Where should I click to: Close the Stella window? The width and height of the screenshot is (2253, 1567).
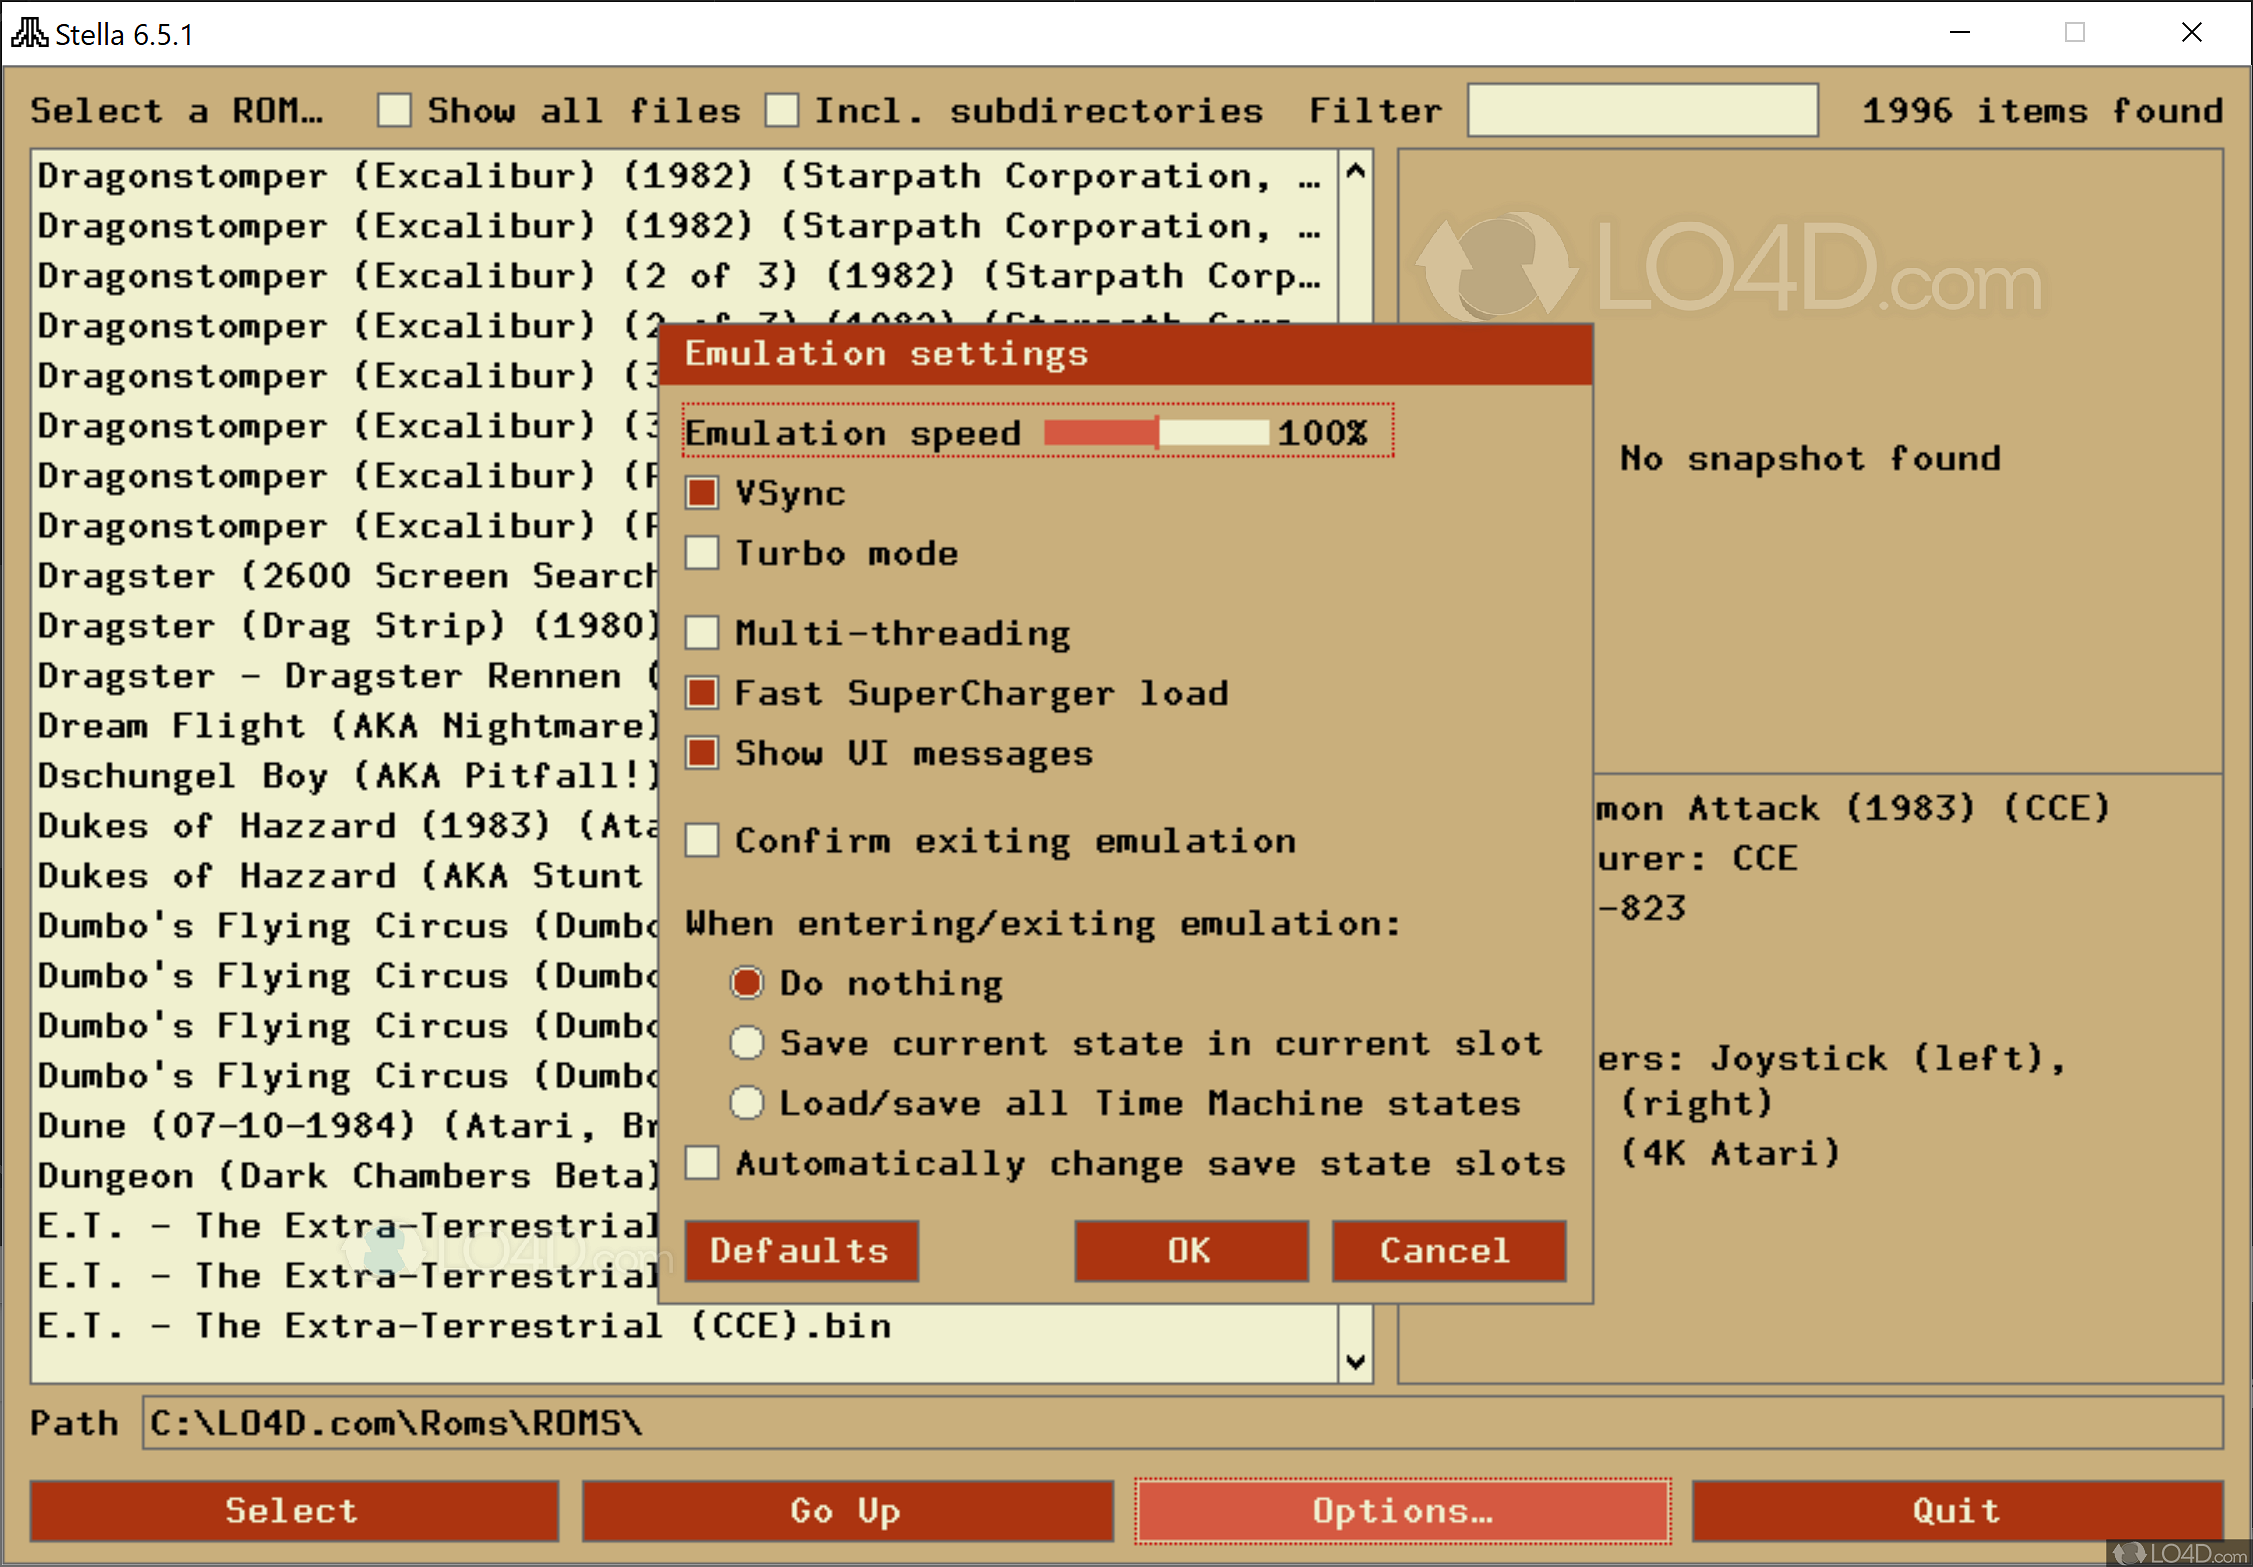[2191, 33]
